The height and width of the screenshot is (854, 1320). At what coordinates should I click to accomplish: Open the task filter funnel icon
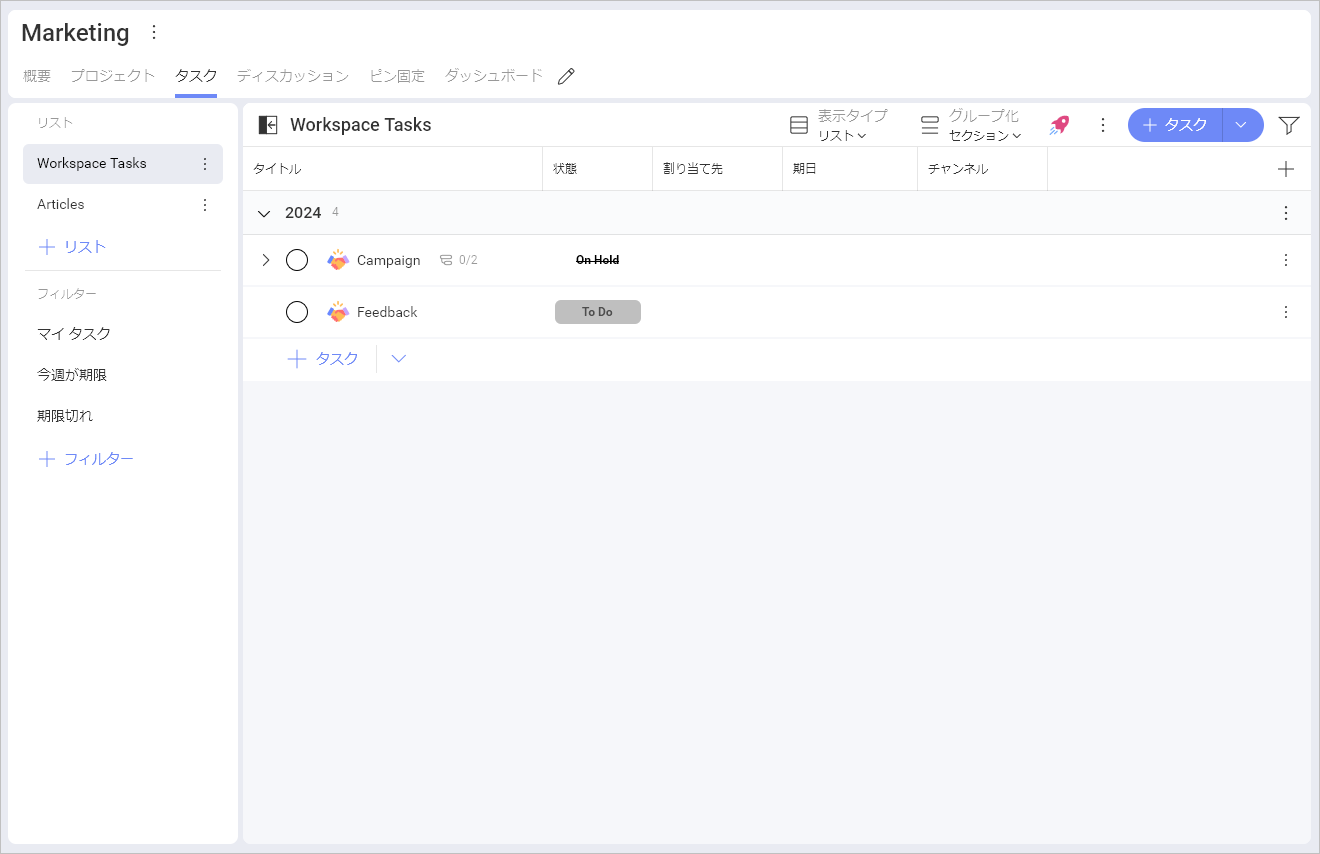[1289, 125]
